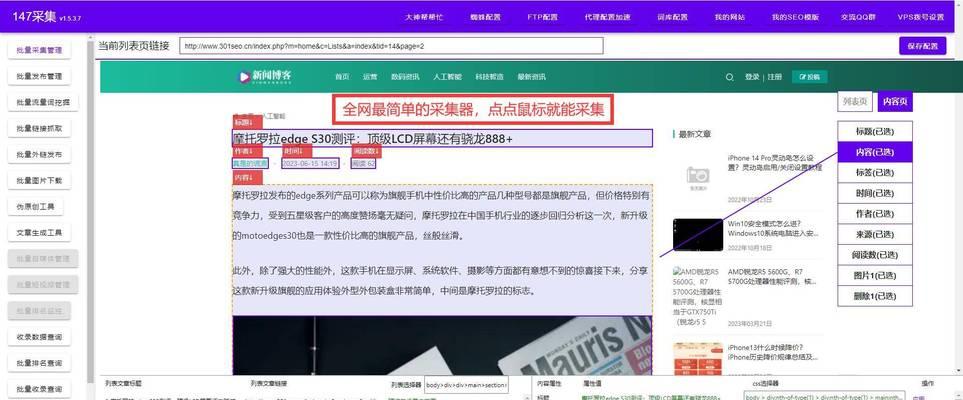
Task: Select the 图片1(已选) field option
Action: click(875, 275)
